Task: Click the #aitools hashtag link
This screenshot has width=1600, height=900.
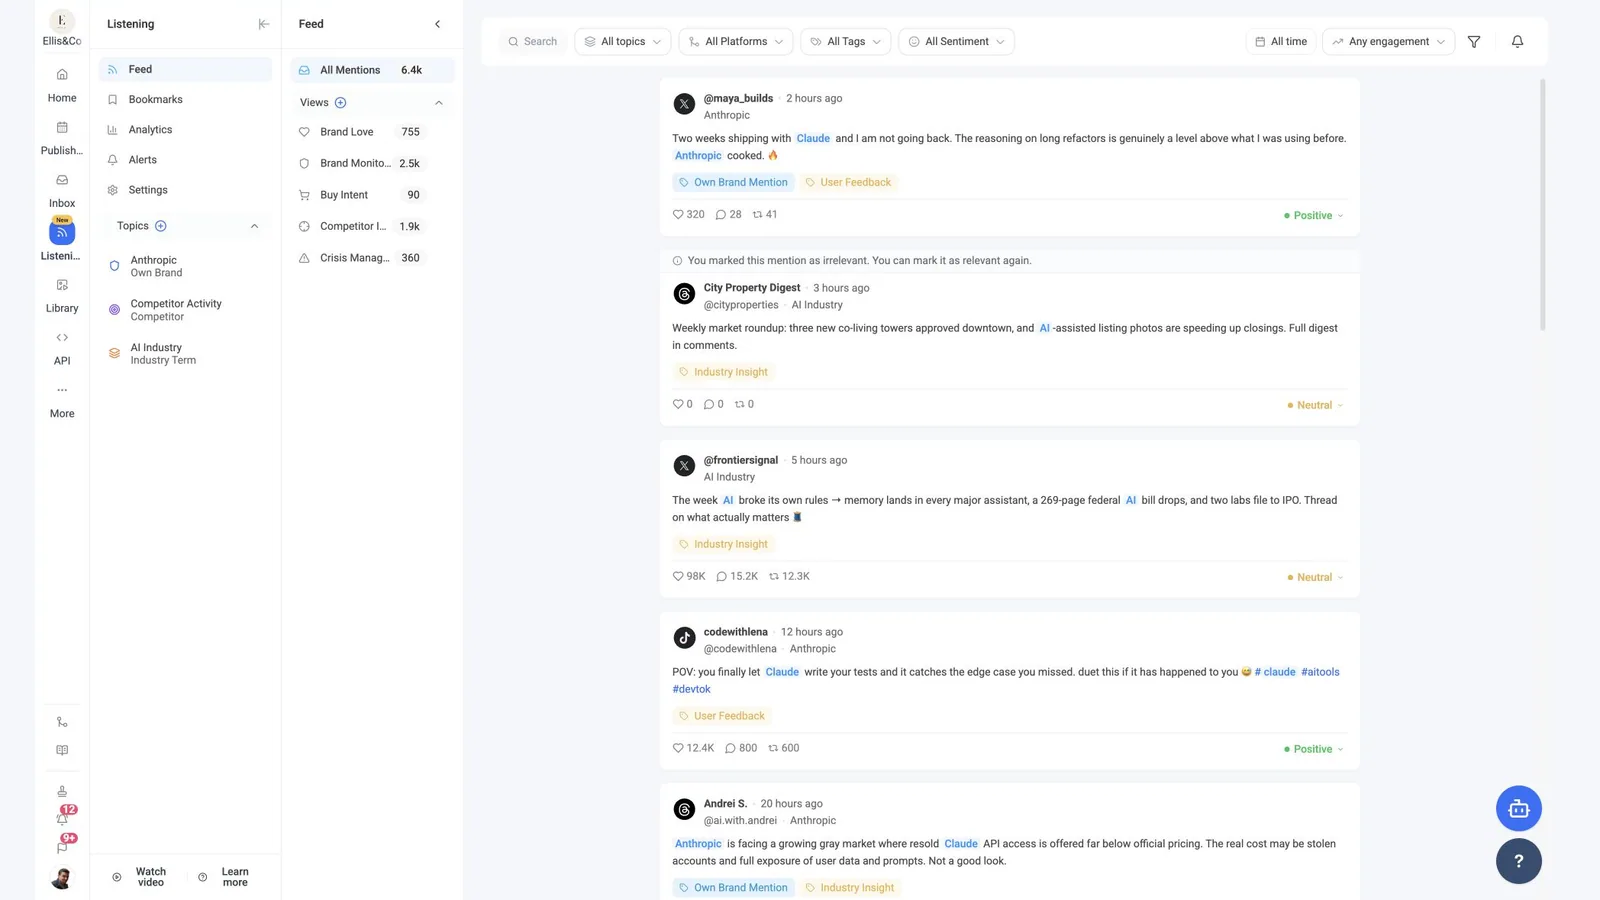Action: coord(1320,672)
